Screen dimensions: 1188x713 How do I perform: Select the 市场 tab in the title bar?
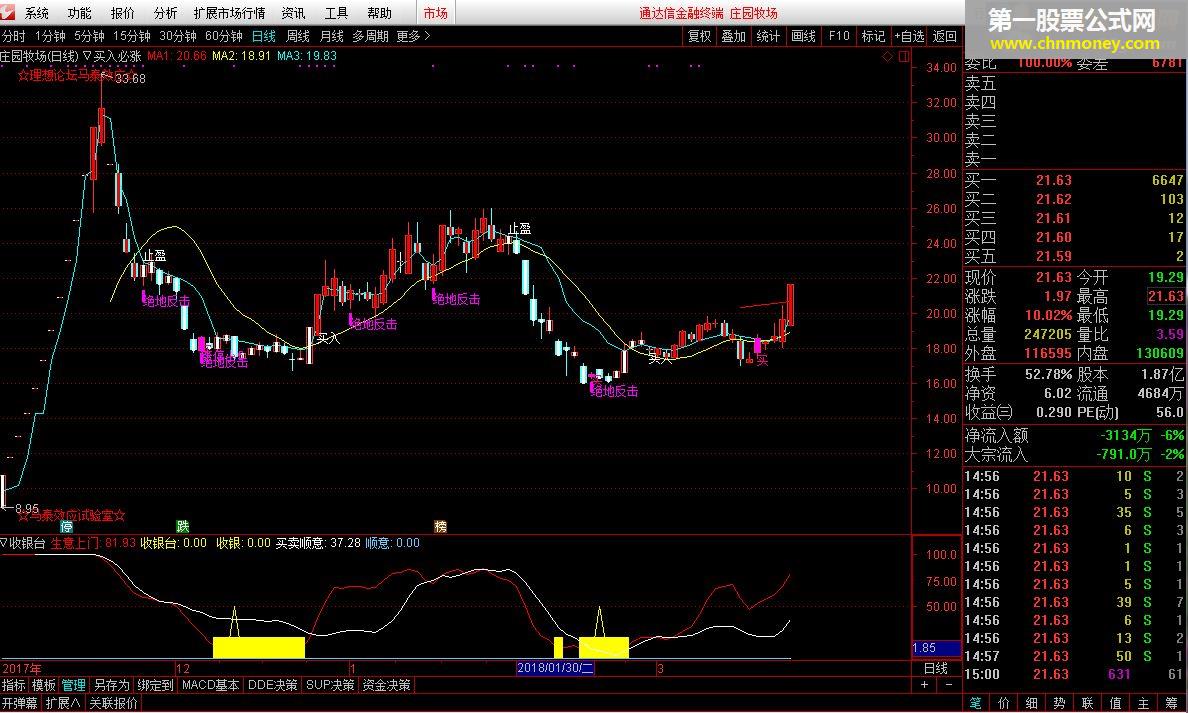tap(436, 14)
